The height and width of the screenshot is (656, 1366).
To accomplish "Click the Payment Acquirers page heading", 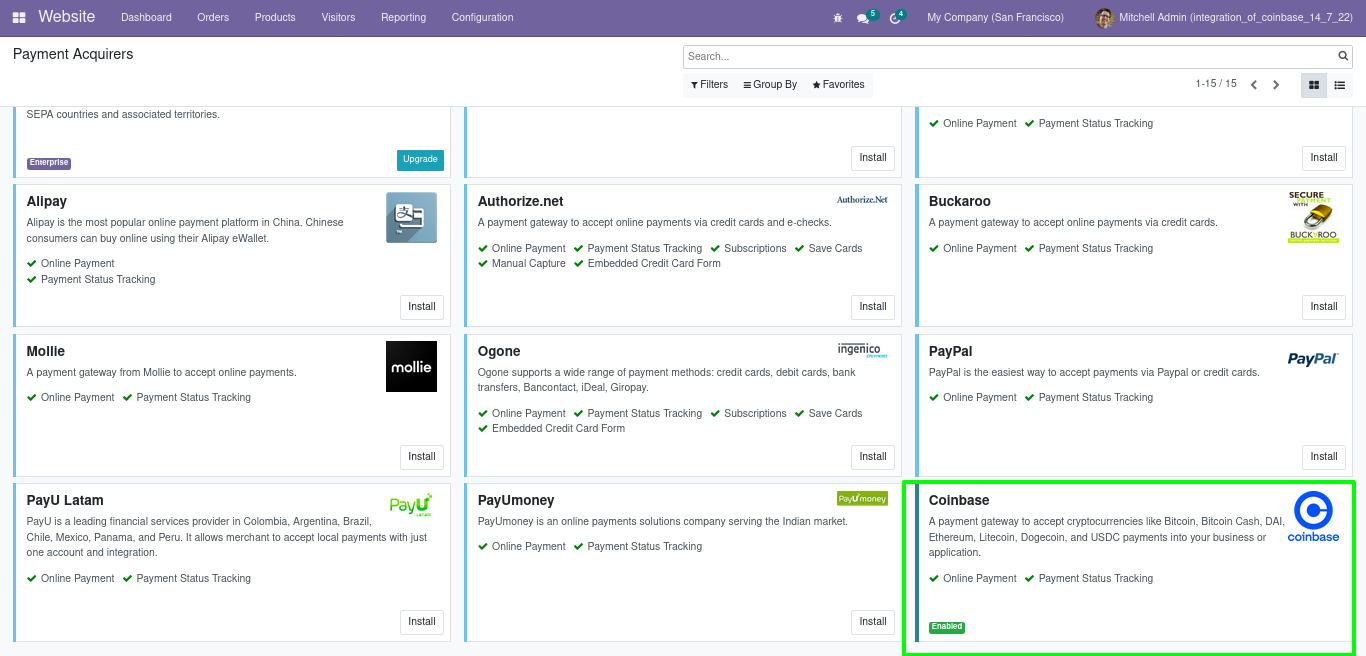I will 73,54.
